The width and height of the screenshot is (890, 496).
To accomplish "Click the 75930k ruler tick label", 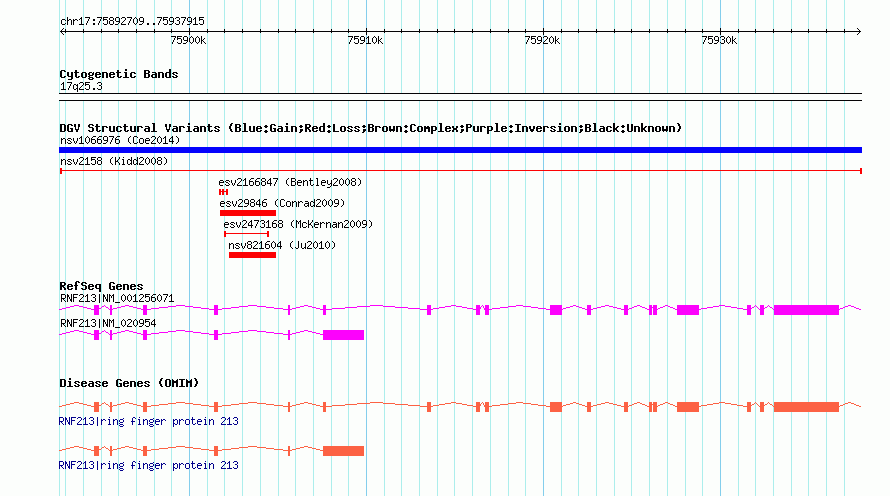I will pyautogui.click(x=720, y=40).
